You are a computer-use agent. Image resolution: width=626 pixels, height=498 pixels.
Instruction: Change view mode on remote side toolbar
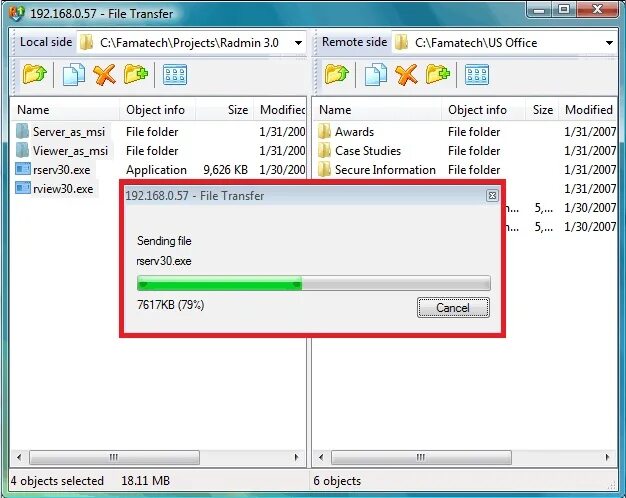[x=477, y=75]
